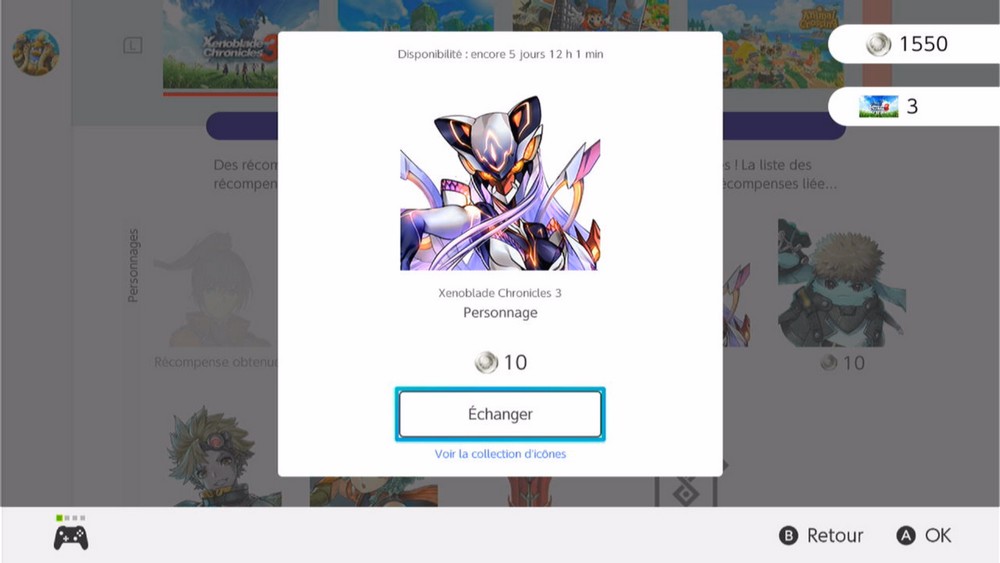The height and width of the screenshot is (563, 1000).
Task: Select the furry hooded character icon costing 10
Action: 842,284
